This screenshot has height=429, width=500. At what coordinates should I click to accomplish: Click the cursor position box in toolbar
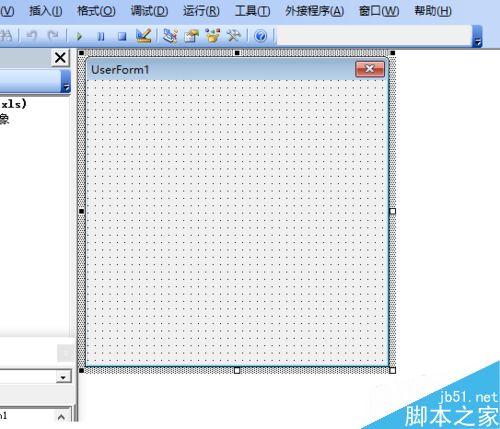pos(374,35)
